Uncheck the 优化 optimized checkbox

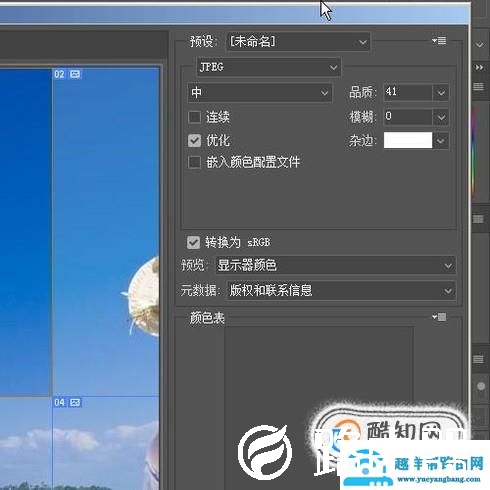pyautogui.click(x=194, y=140)
